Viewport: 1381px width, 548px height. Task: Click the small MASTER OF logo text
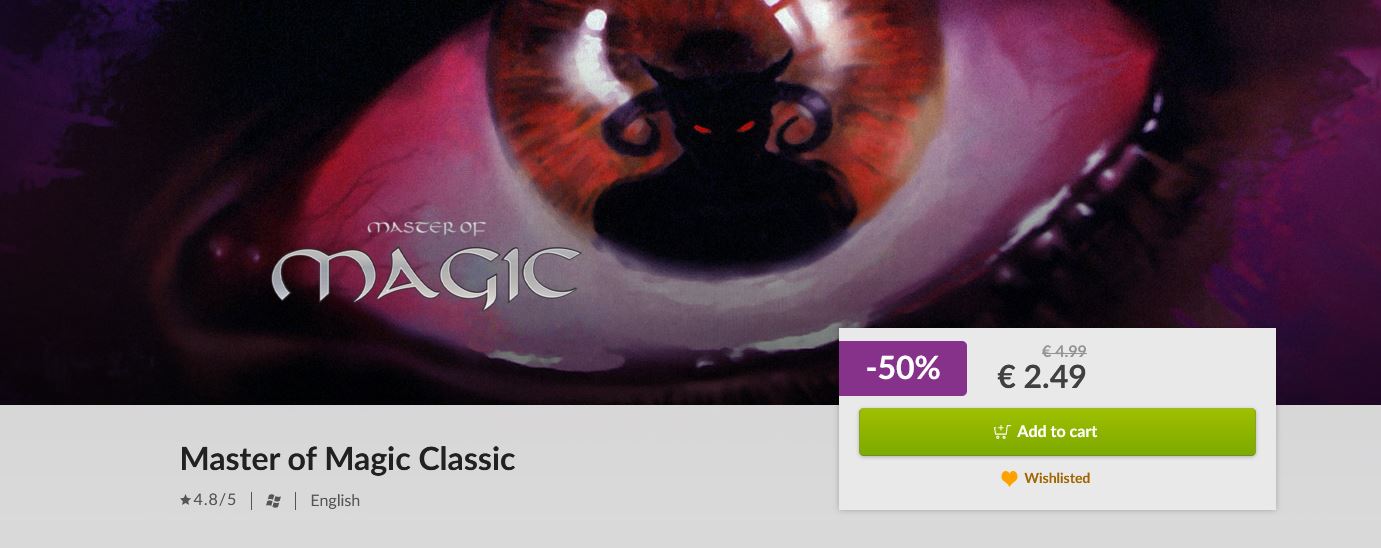[x=425, y=228]
